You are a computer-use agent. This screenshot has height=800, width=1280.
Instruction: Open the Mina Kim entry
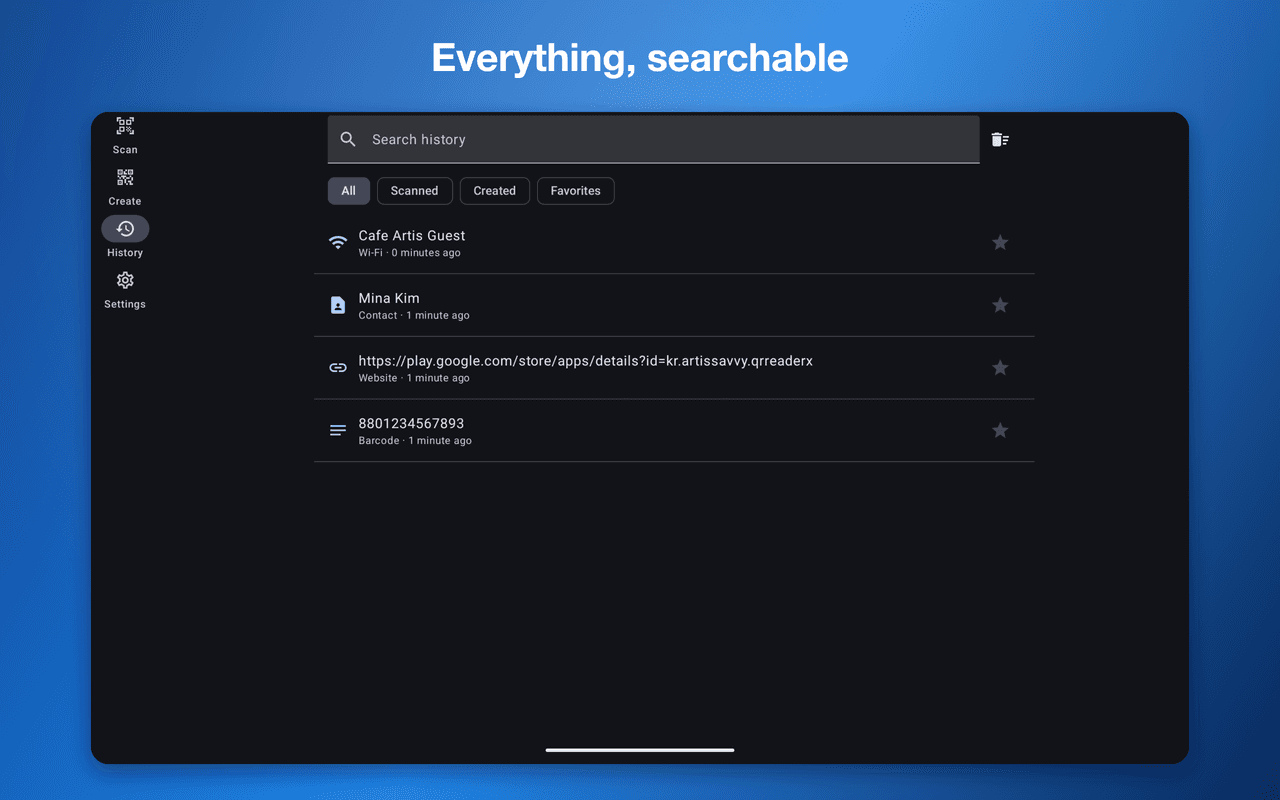click(674, 305)
